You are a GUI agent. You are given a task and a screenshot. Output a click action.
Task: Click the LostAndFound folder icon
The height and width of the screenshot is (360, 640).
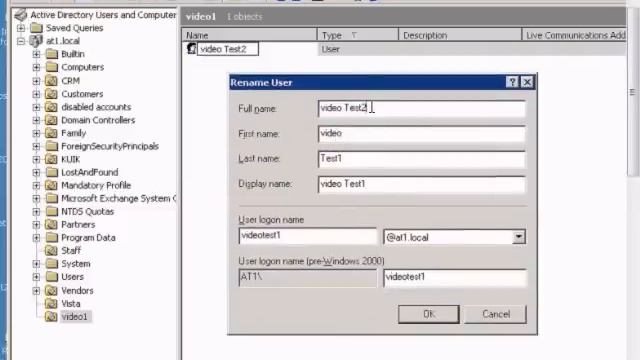tap(51, 172)
